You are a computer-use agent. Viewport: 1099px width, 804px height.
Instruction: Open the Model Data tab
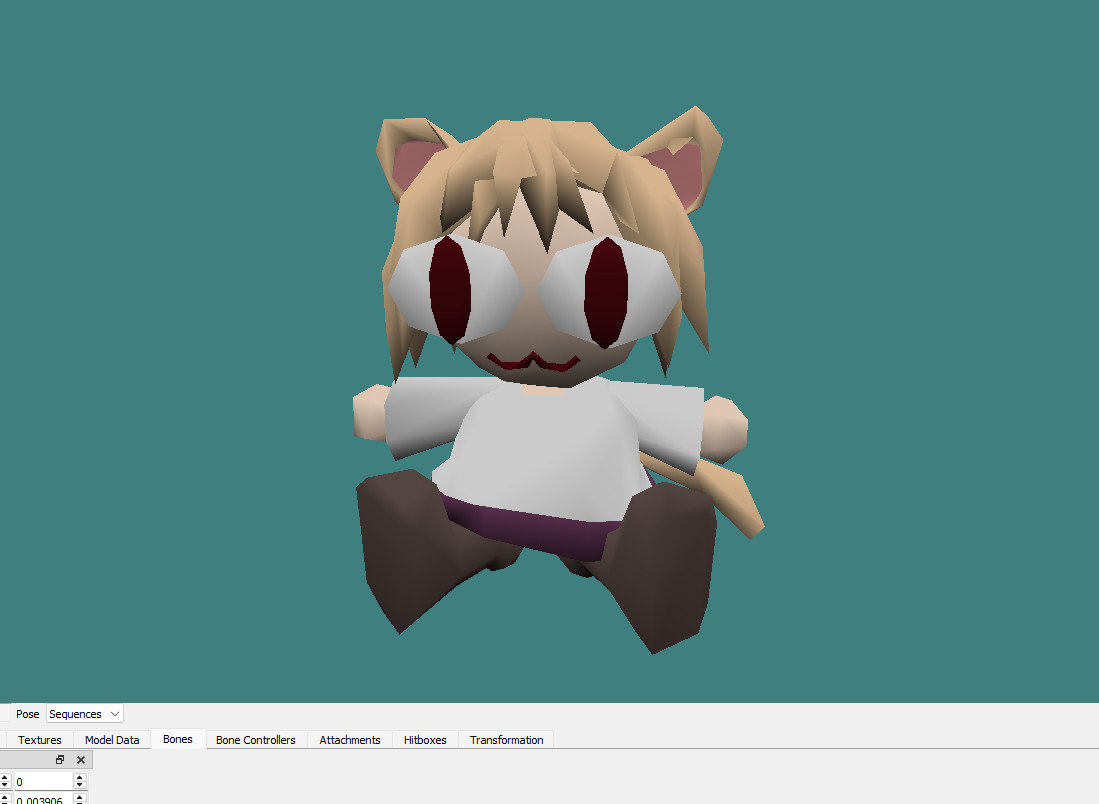(112, 740)
